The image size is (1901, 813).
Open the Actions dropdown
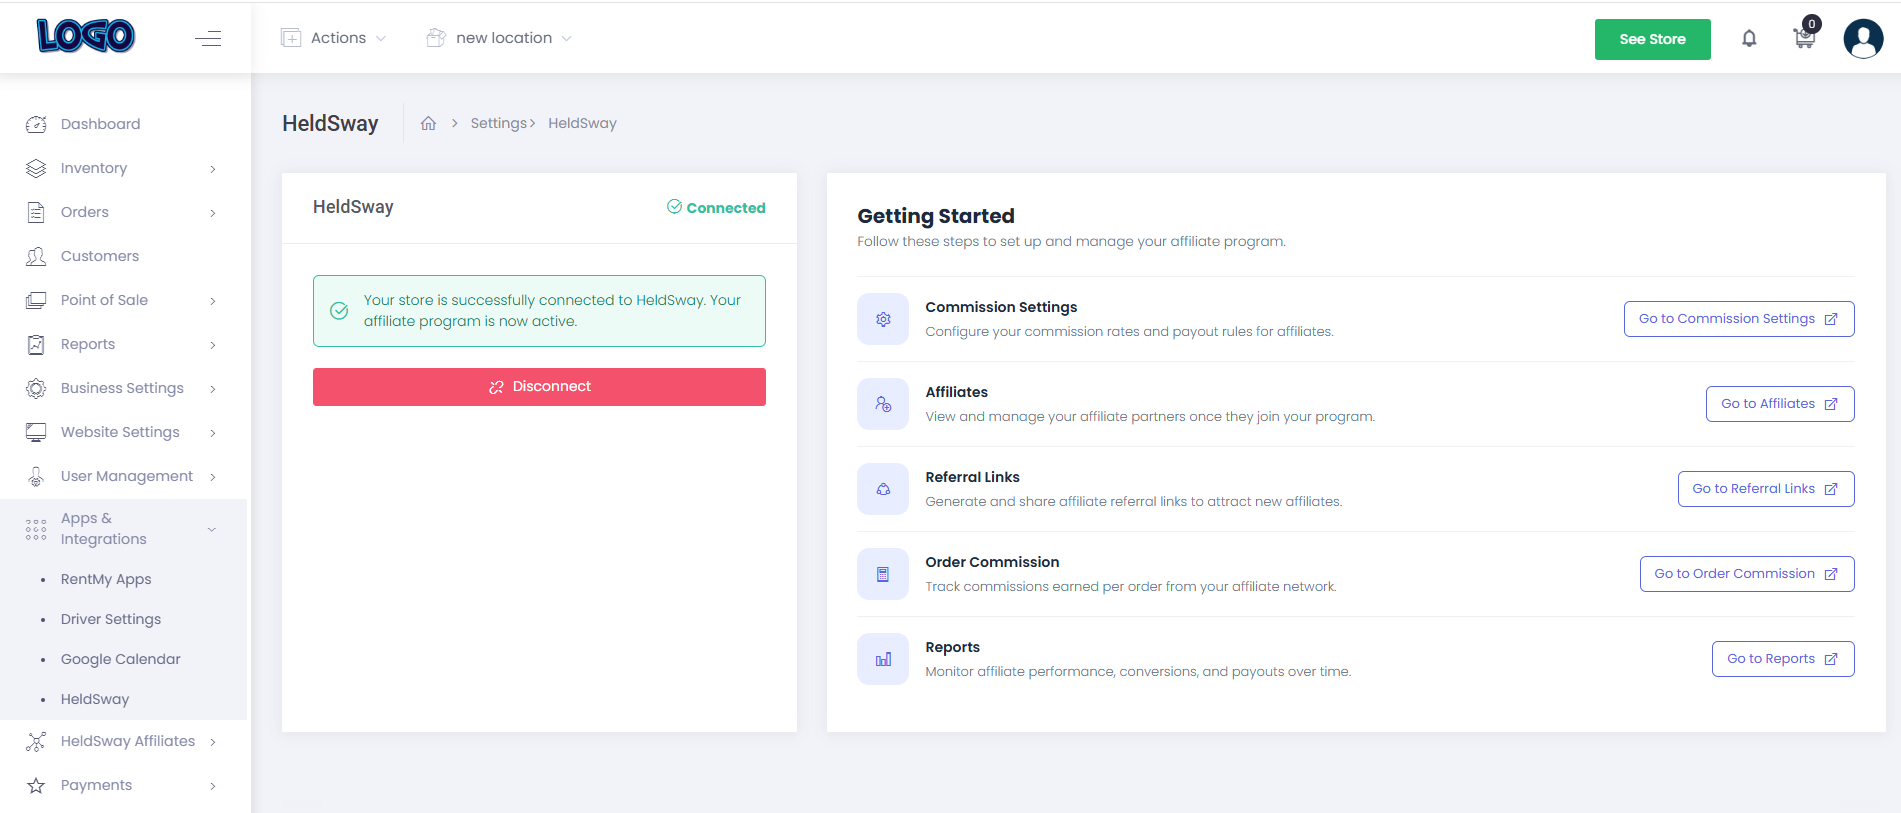334,38
